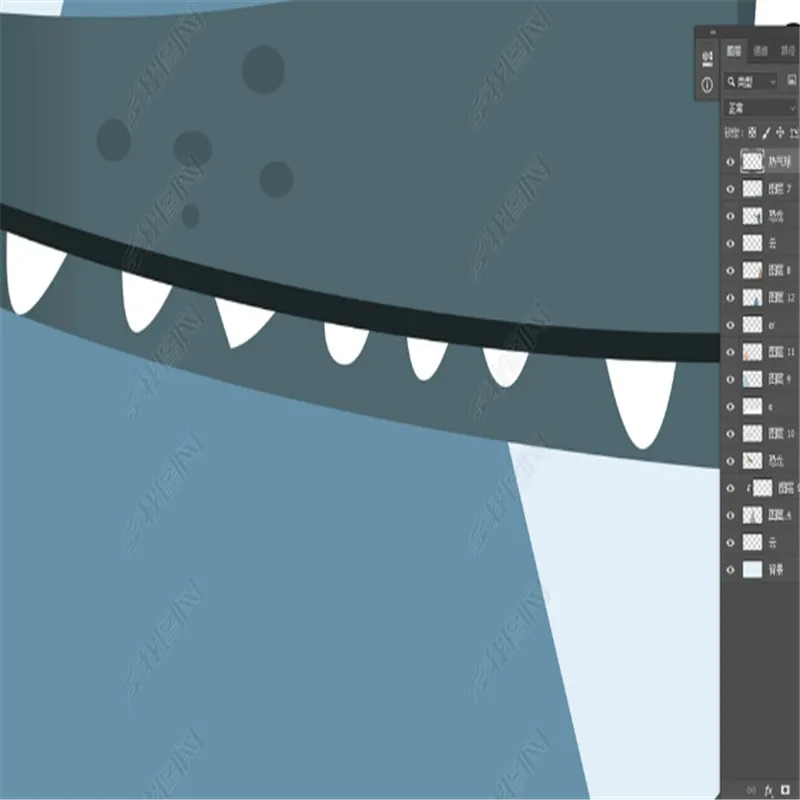Collapse panels with the double-arrow icon
The width and height of the screenshot is (800, 800).
click(x=713, y=33)
